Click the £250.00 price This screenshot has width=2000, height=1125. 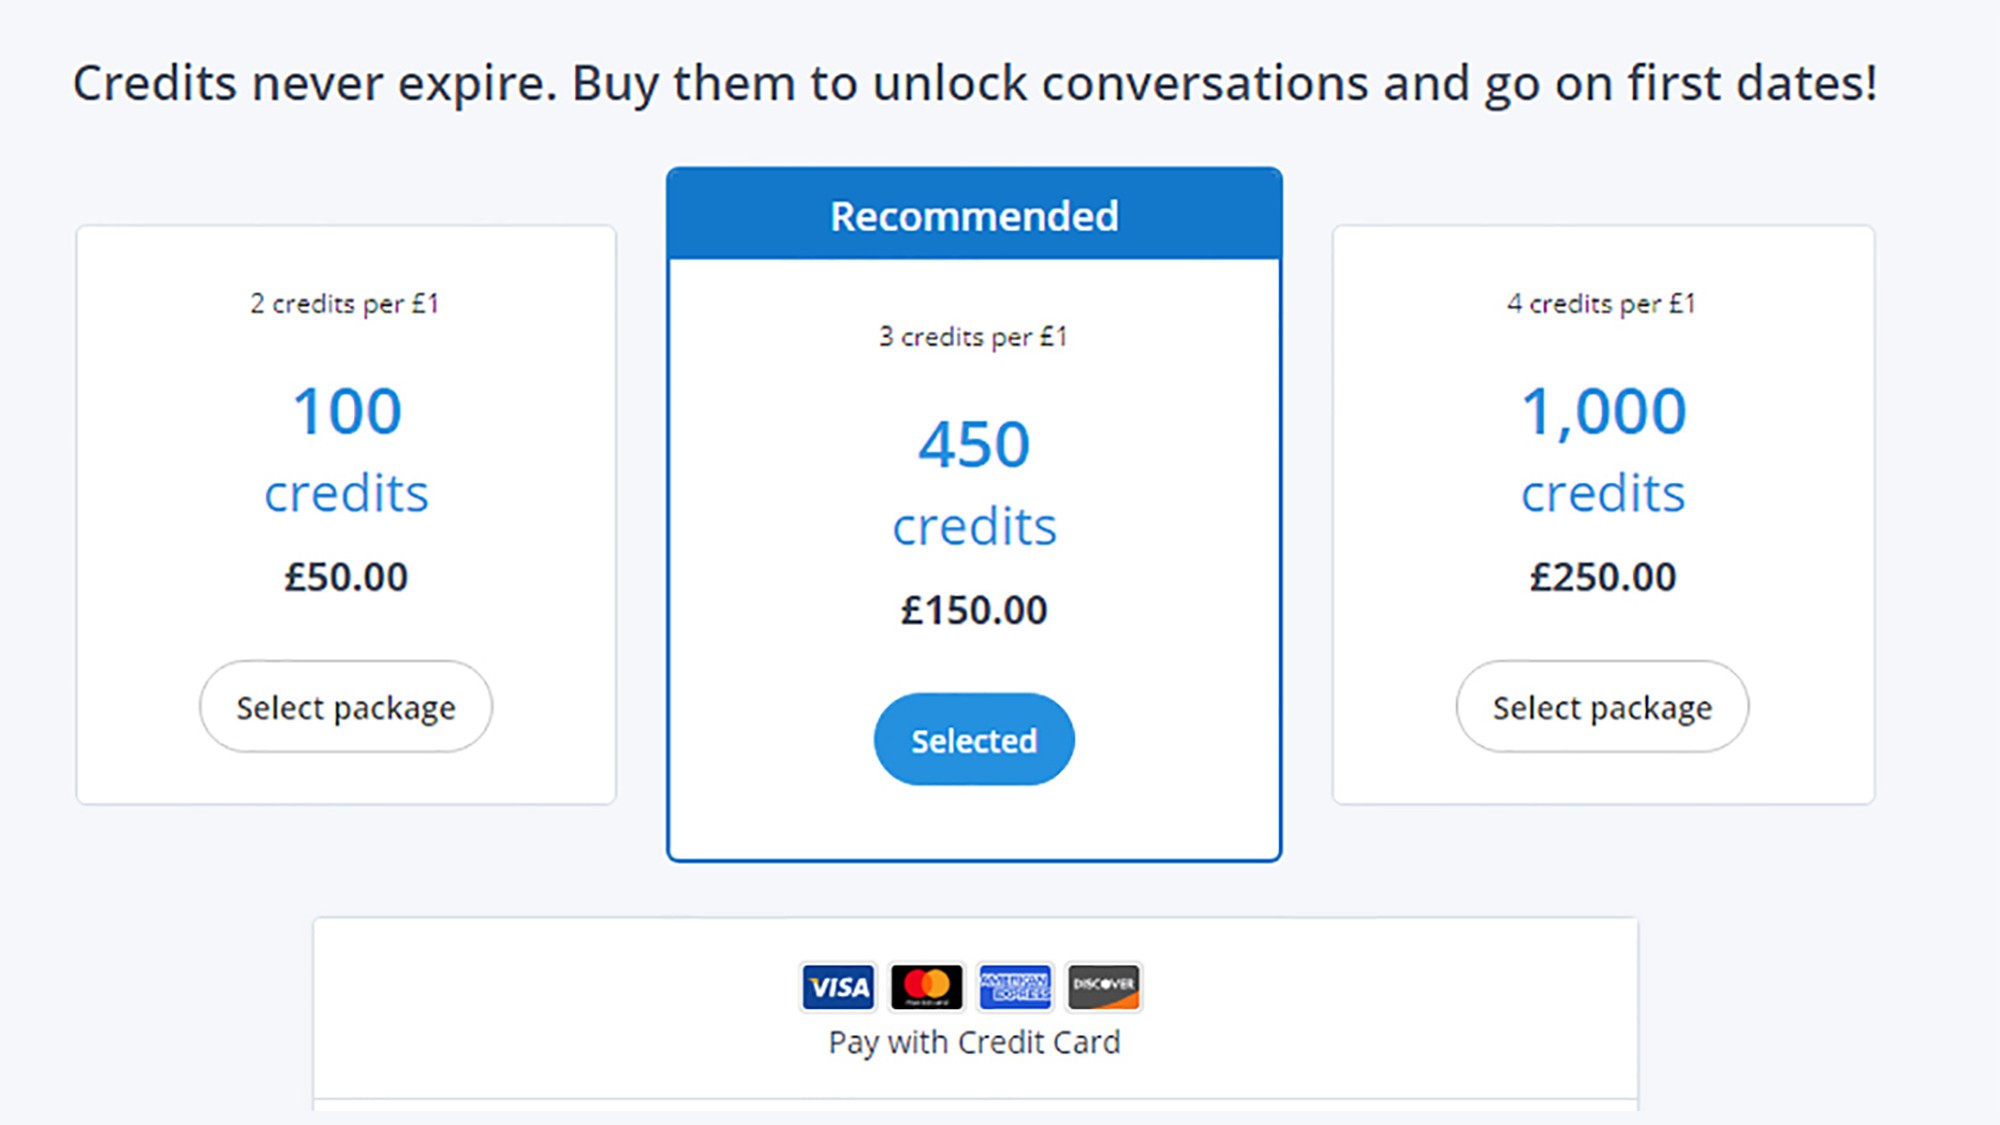1603,577
